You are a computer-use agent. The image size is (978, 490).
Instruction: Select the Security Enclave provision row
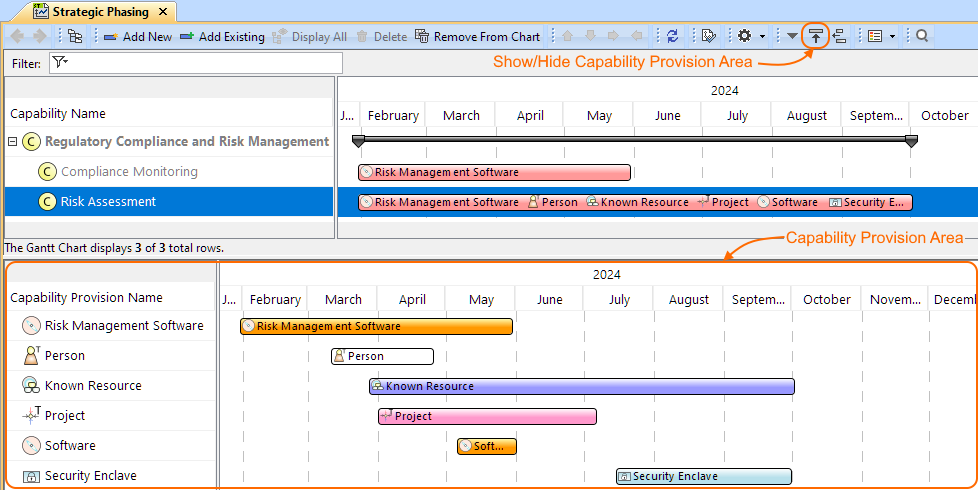coord(110,475)
